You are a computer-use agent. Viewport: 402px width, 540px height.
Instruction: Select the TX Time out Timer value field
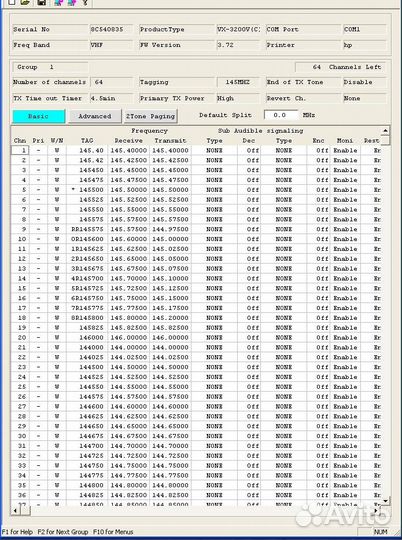[111, 98]
